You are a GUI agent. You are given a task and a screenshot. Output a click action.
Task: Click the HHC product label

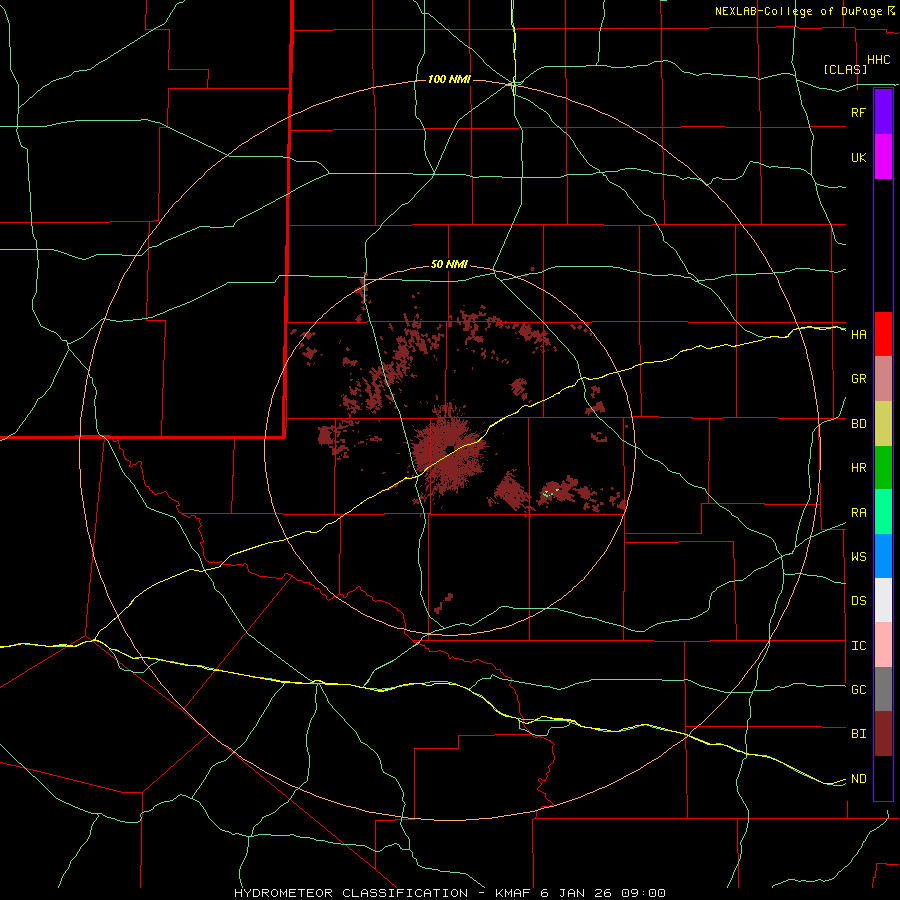(879, 60)
